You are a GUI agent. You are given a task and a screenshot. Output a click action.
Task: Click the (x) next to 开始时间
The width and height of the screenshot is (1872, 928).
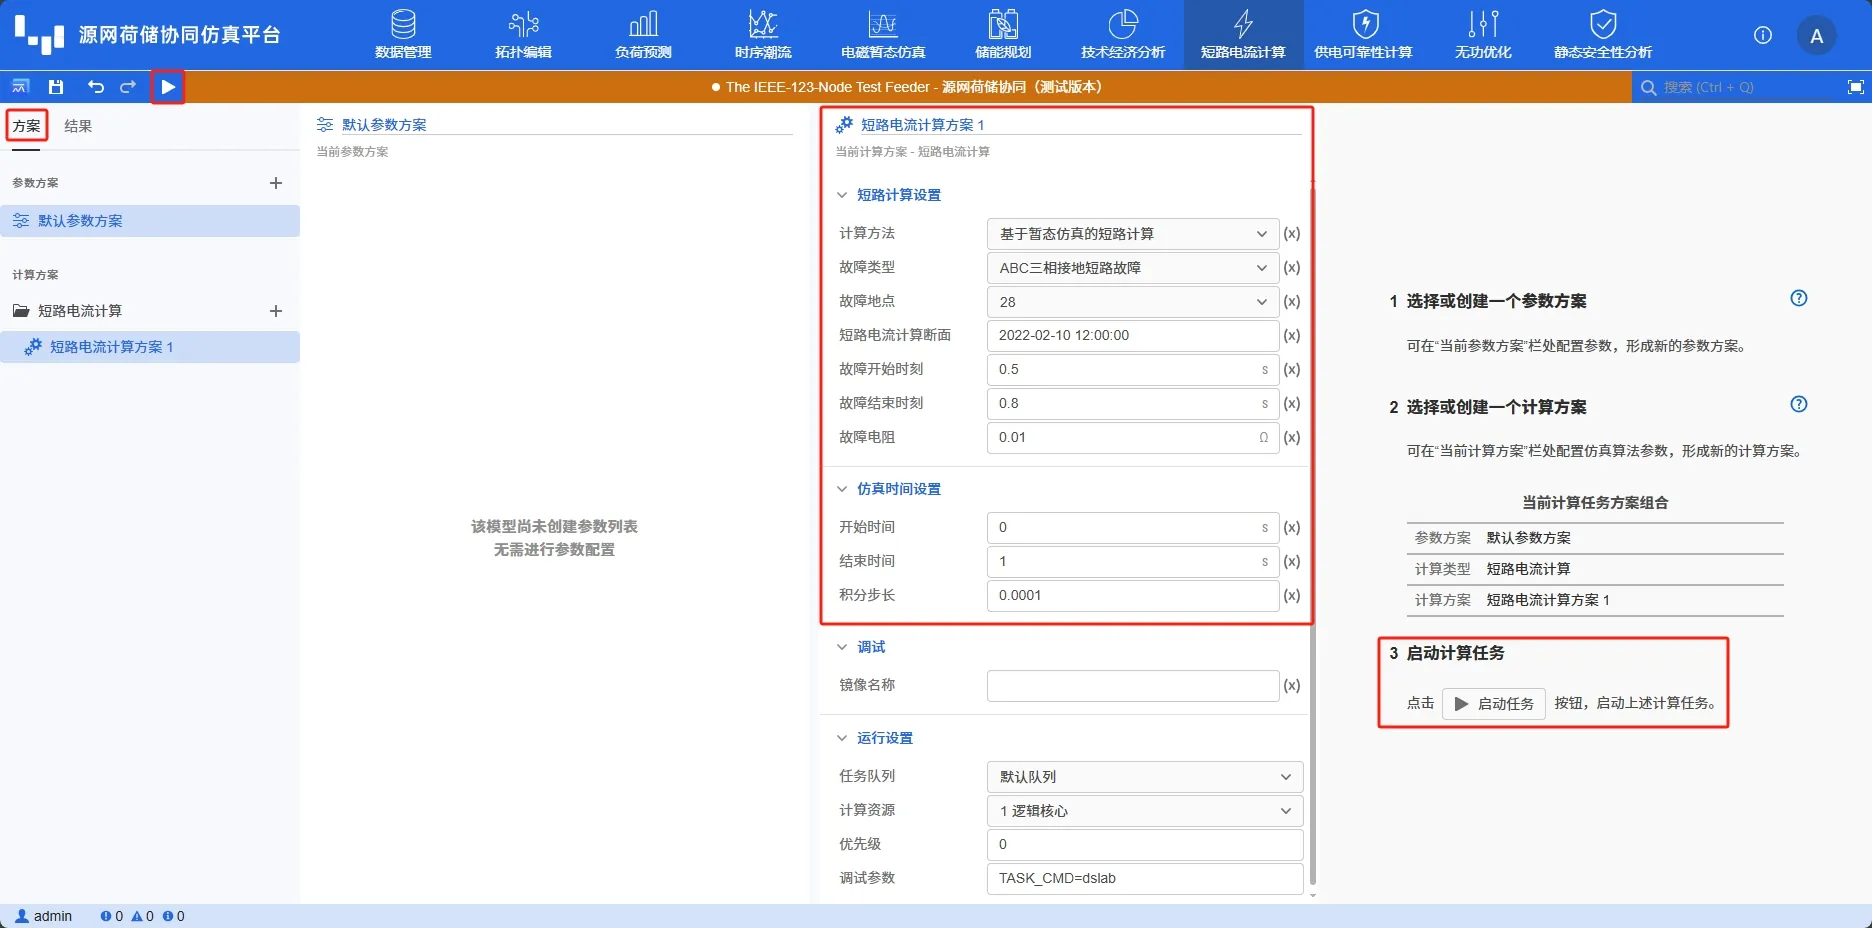pos(1292,528)
